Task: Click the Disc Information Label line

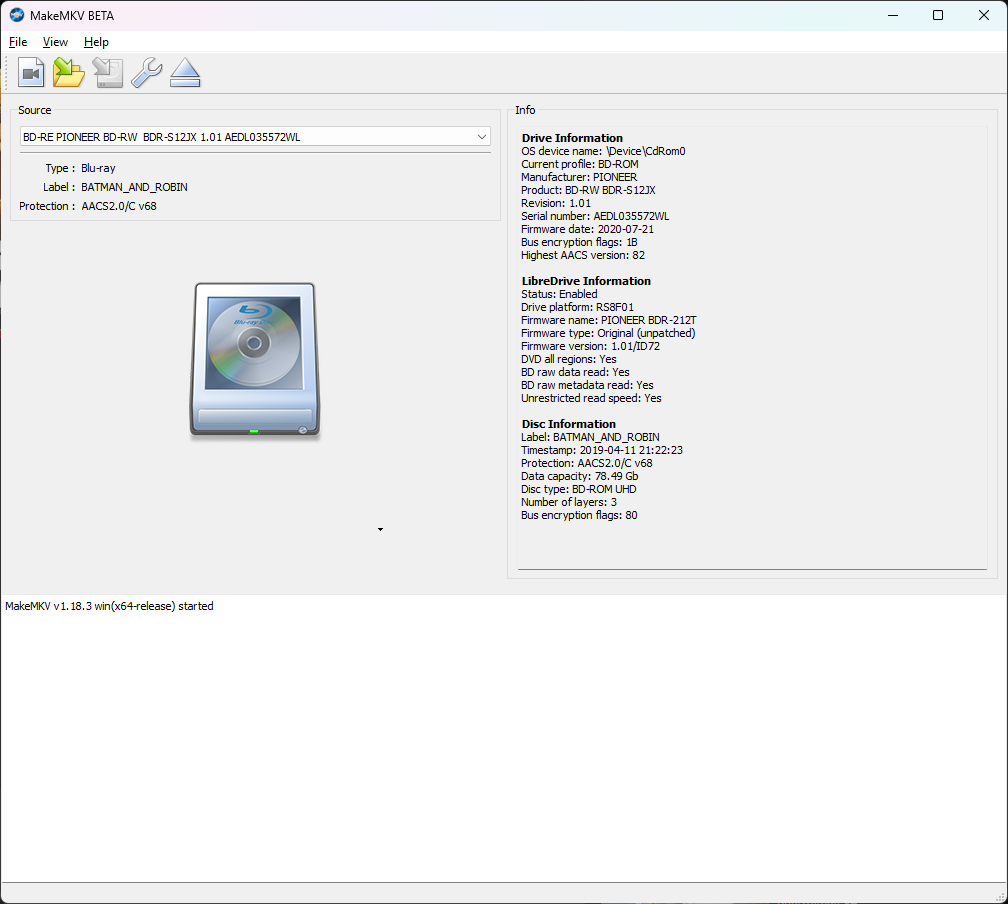Action: [x=590, y=437]
